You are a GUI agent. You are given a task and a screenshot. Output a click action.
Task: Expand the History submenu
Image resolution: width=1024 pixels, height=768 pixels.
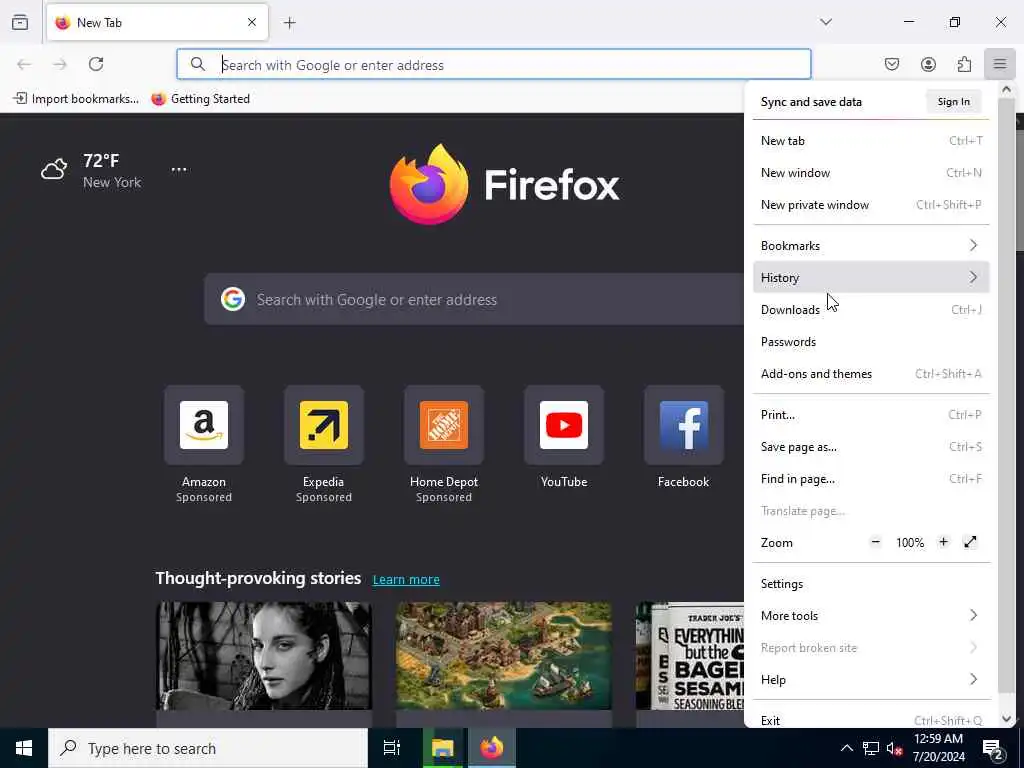pyautogui.click(x=871, y=278)
